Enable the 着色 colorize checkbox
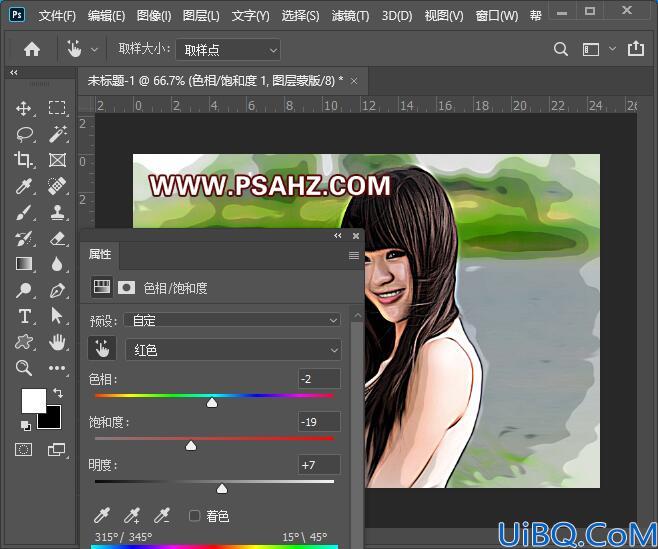 194,515
